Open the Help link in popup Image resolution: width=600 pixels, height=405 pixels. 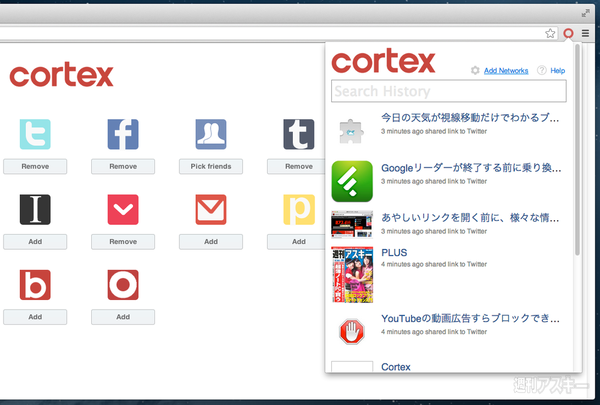pos(558,71)
